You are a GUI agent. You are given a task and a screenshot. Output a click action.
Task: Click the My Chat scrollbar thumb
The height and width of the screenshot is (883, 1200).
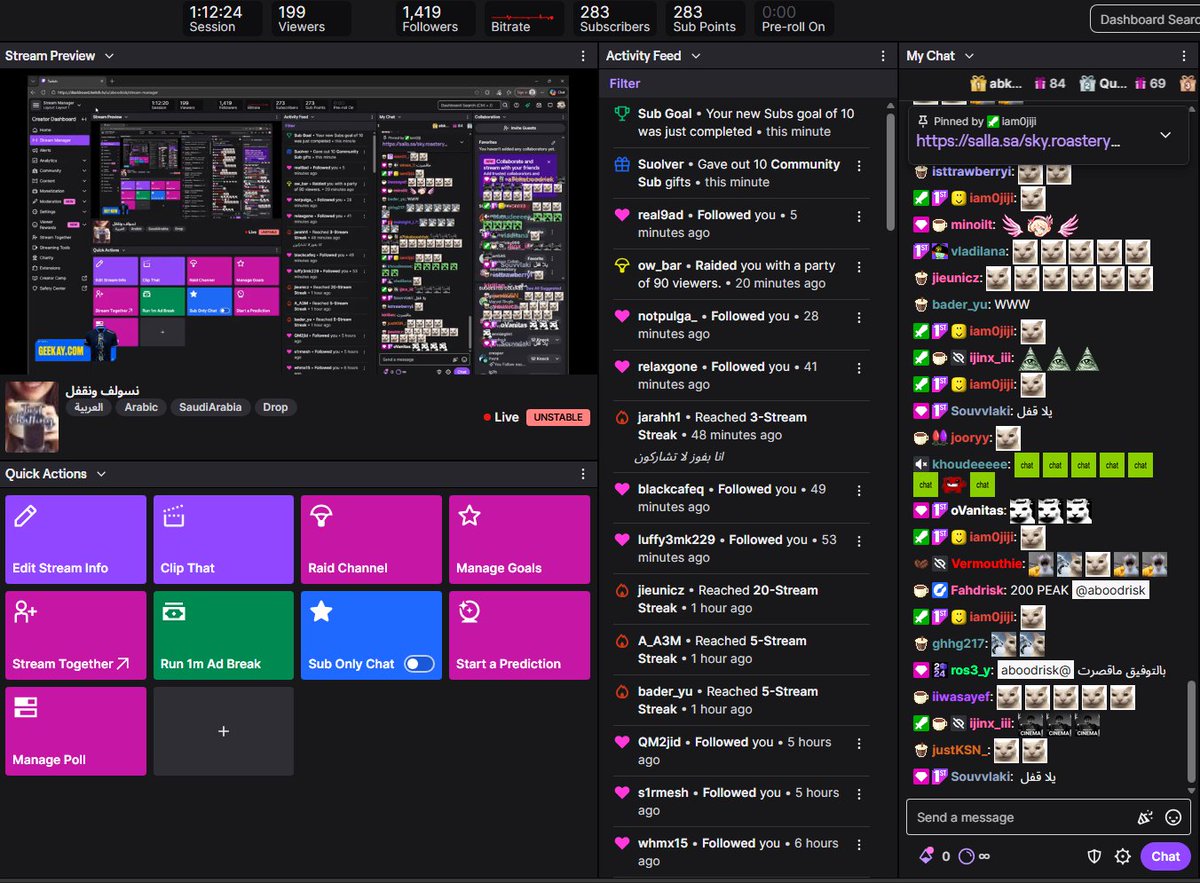coord(1190,733)
